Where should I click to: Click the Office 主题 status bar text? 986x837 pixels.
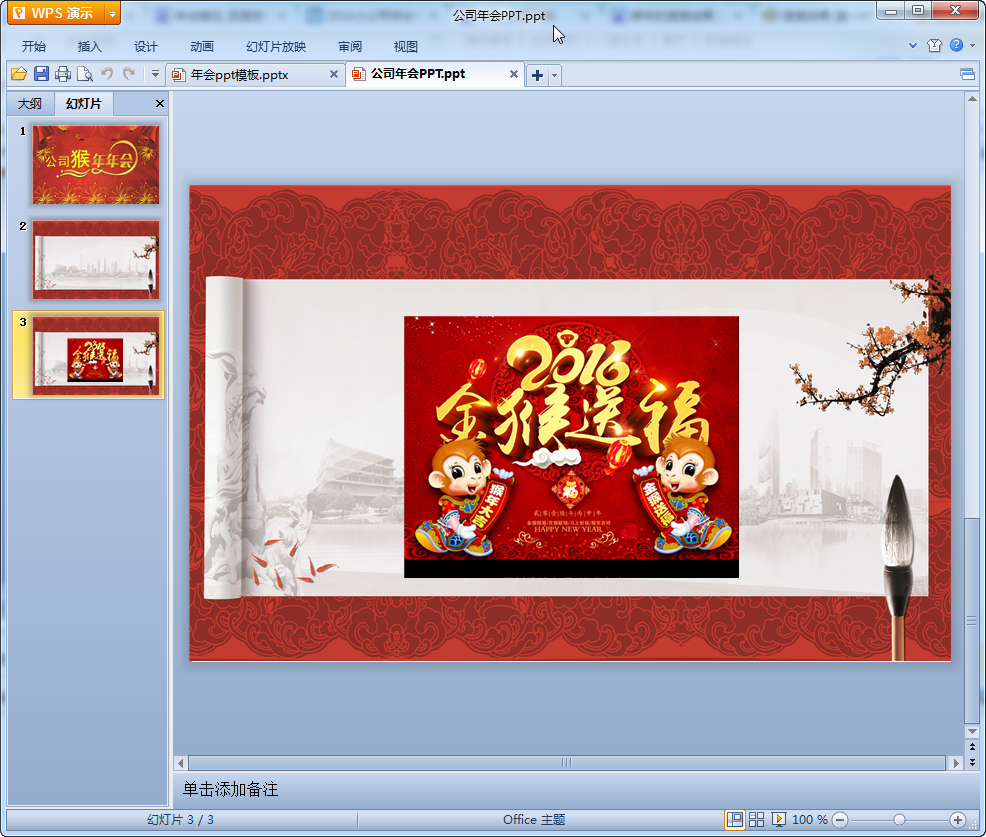[x=534, y=819]
